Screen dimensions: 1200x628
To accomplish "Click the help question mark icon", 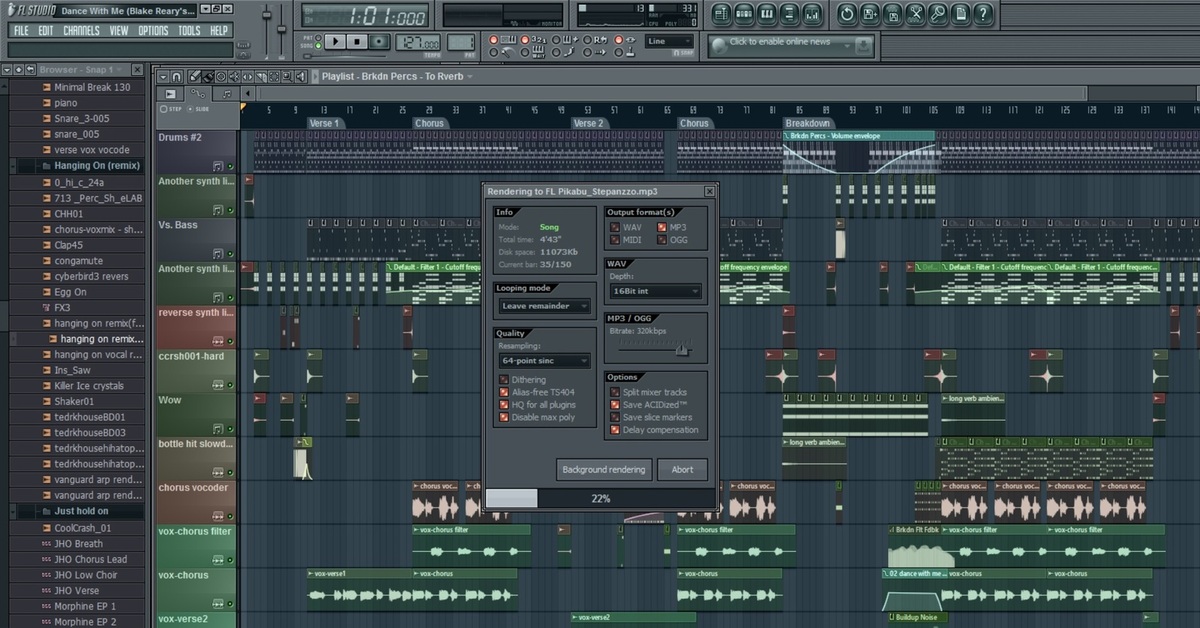I will pos(984,15).
